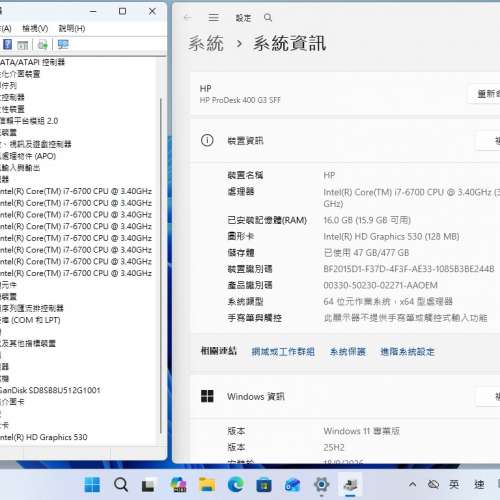Click the Windows 11 專業版 edition value

362,431
